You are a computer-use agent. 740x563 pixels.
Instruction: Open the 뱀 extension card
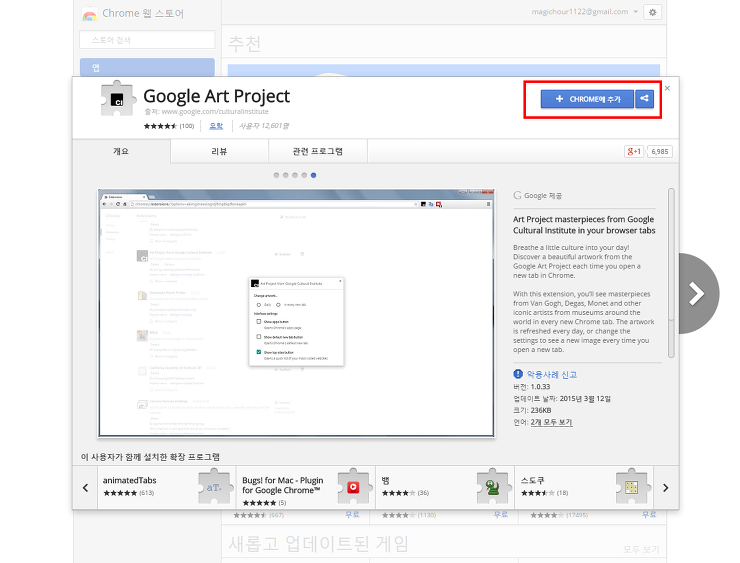coord(445,487)
